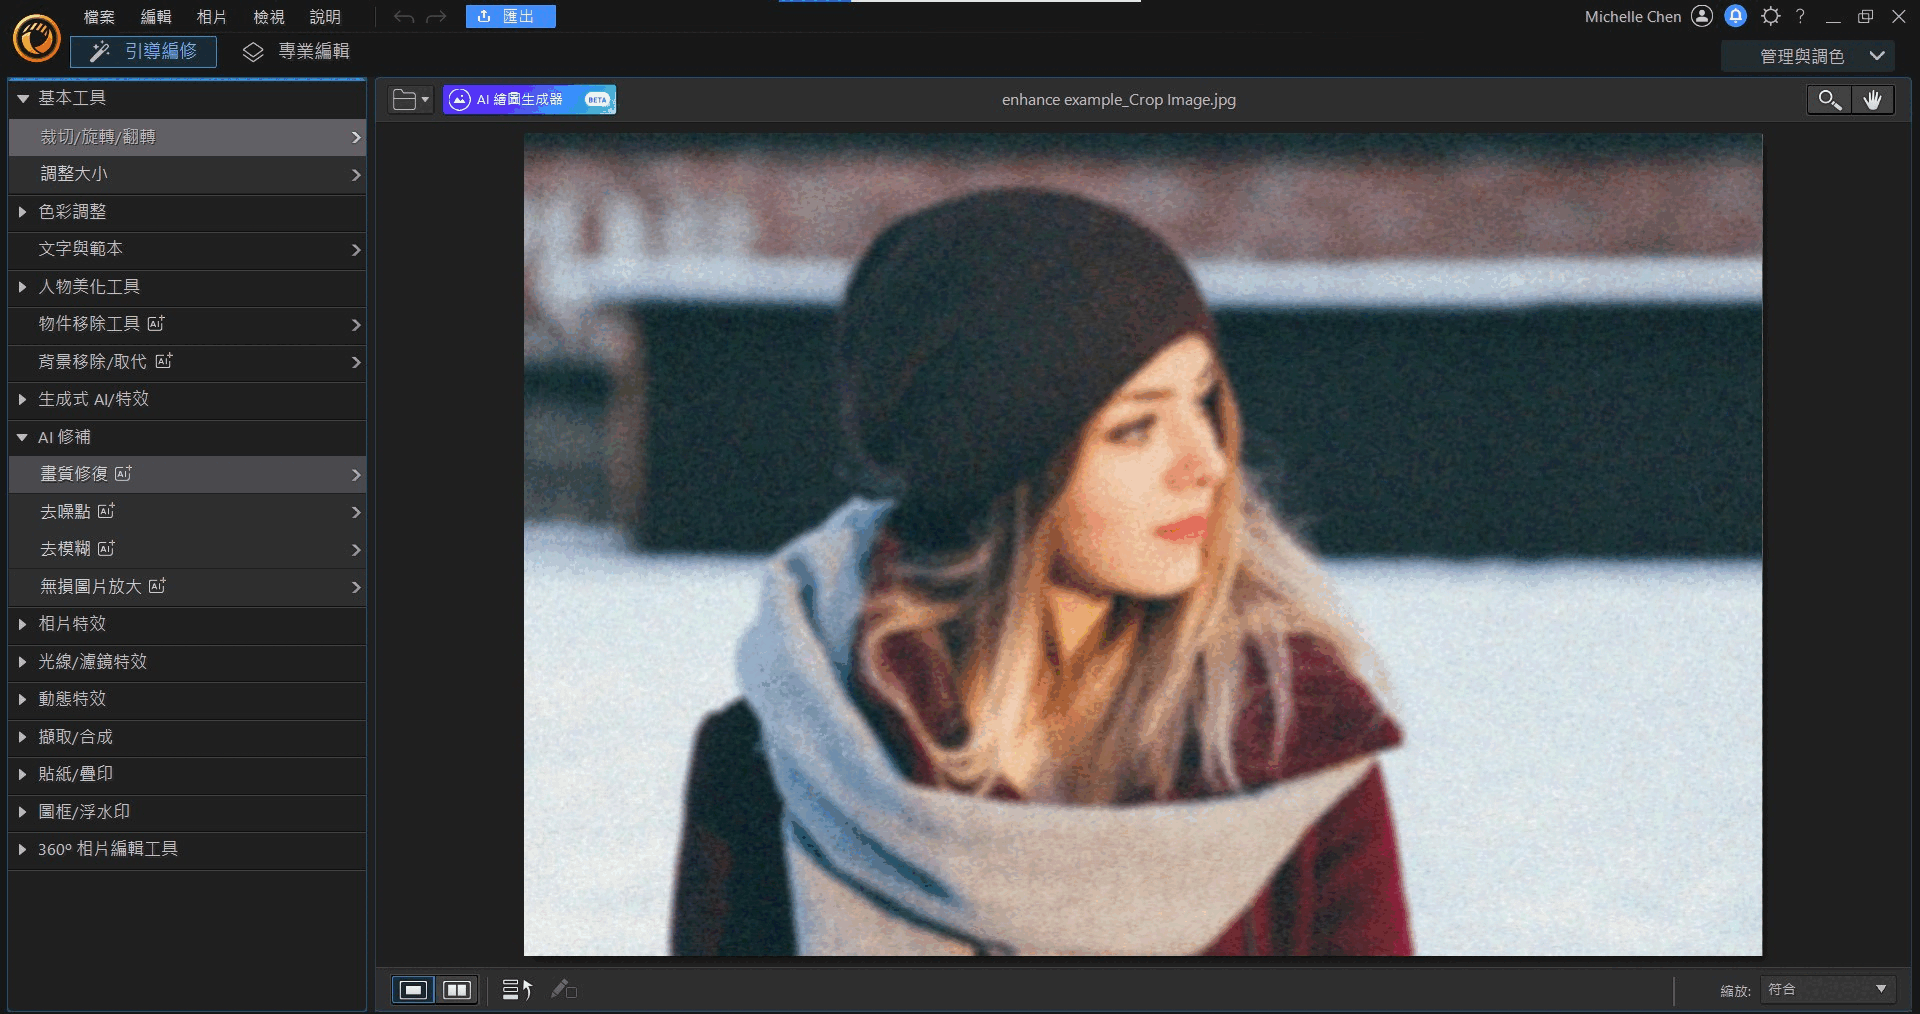Open the blue notifications bell icon

point(1736,16)
